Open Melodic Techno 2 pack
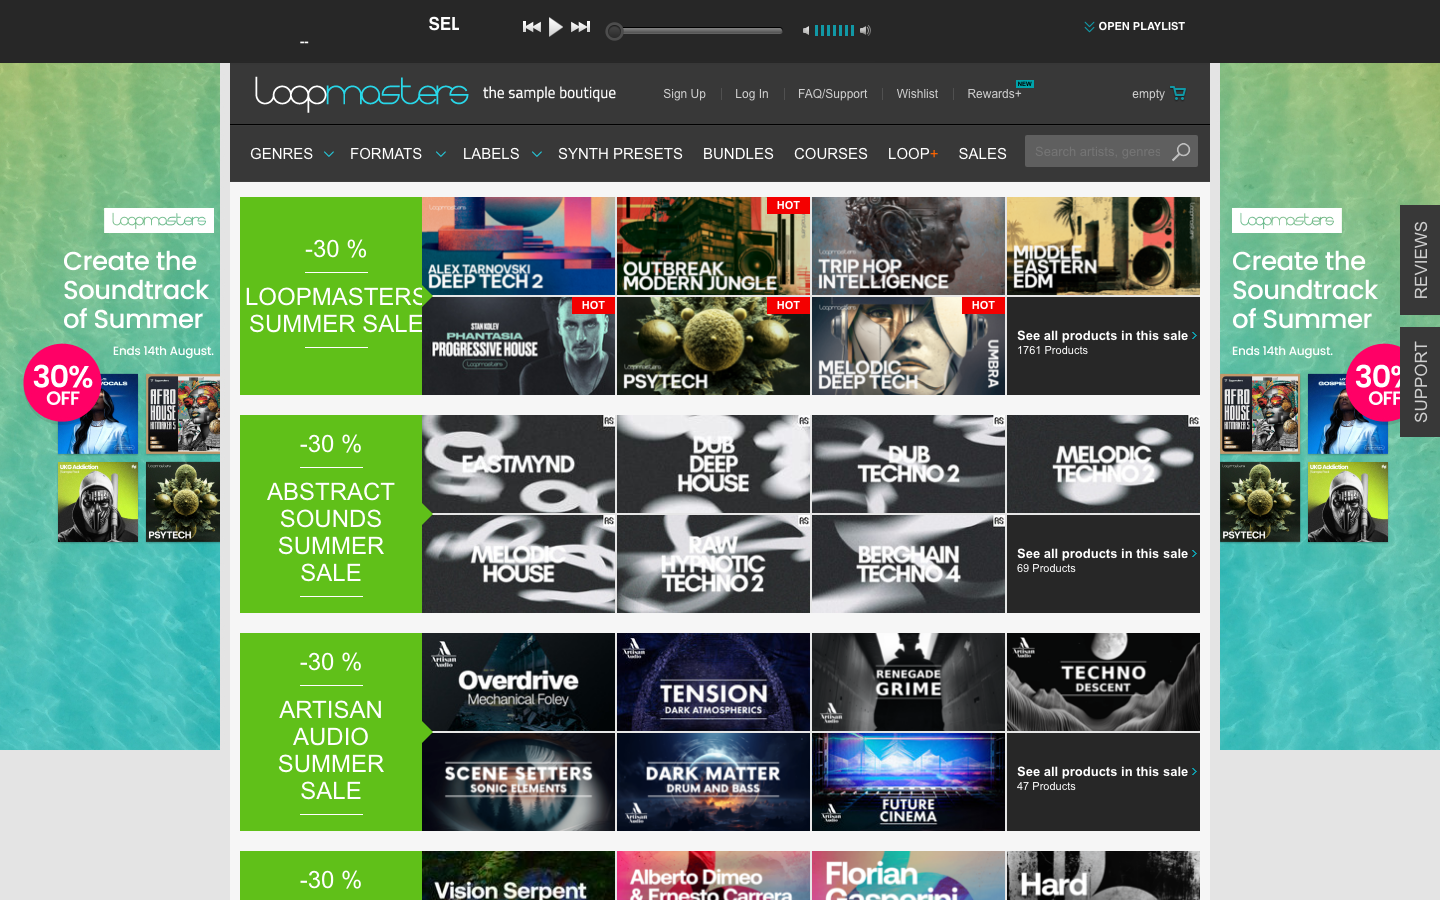Viewport: 1440px width, 900px height. point(1103,464)
